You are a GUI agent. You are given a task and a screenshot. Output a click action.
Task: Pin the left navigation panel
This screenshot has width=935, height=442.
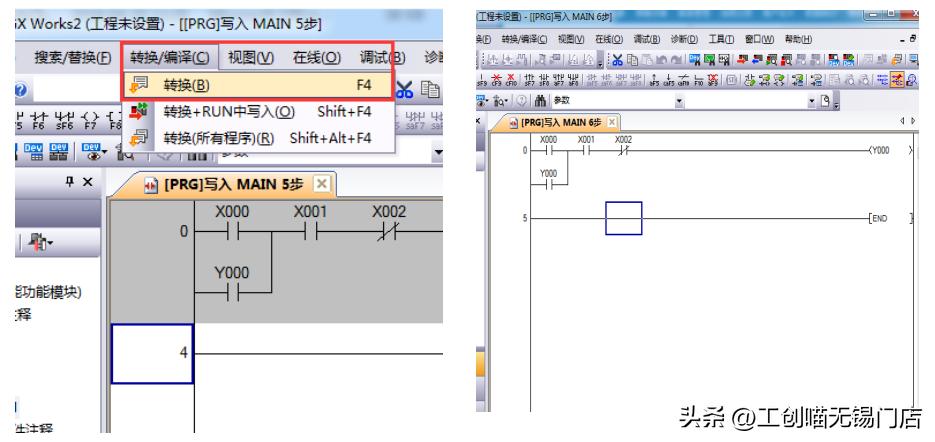click(70, 182)
